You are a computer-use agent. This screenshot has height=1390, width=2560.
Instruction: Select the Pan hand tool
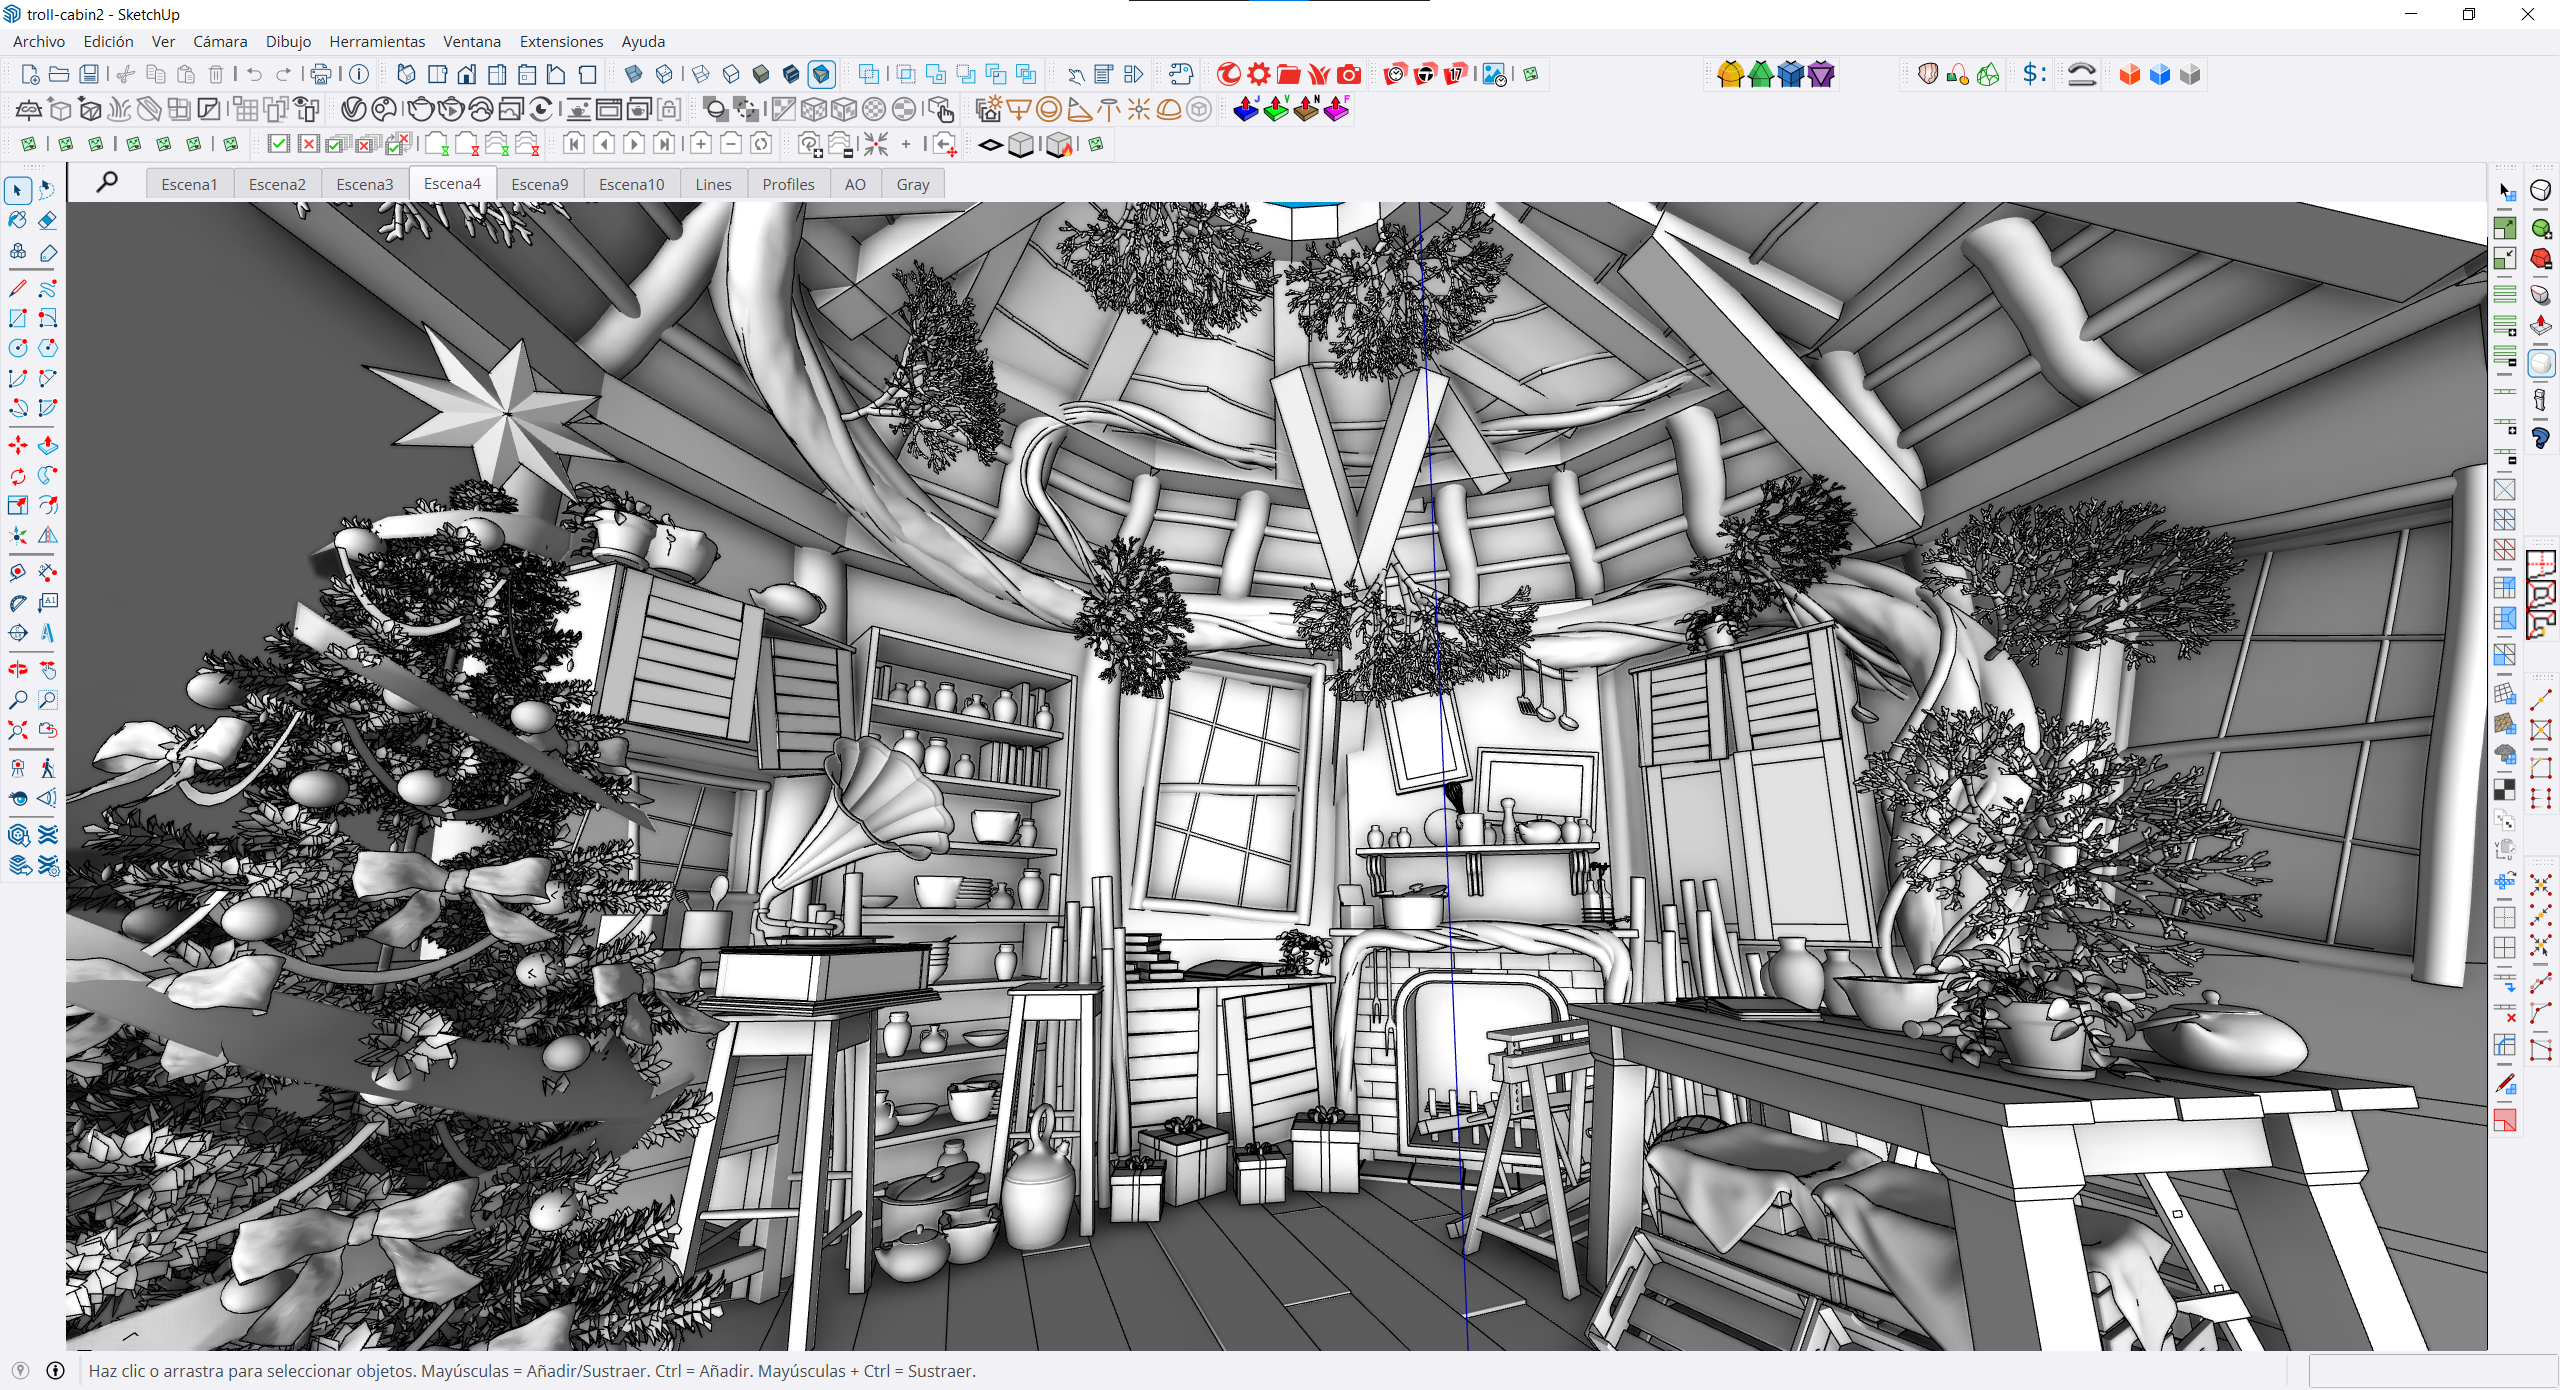(x=47, y=670)
